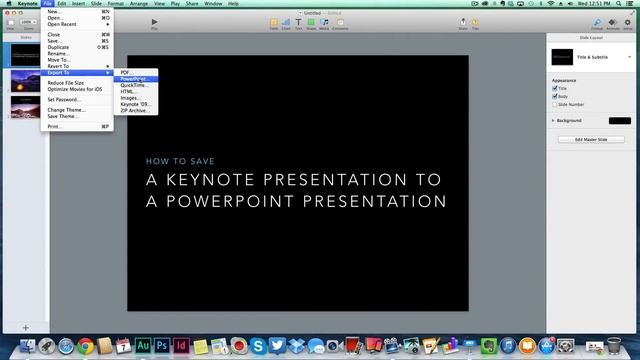
Task: Add a Comment from the toolbar
Action: click(340, 22)
